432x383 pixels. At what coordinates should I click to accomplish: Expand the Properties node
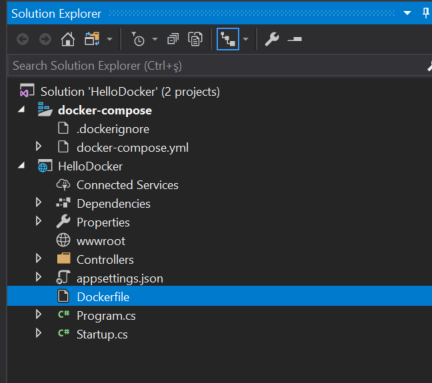point(38,221)
